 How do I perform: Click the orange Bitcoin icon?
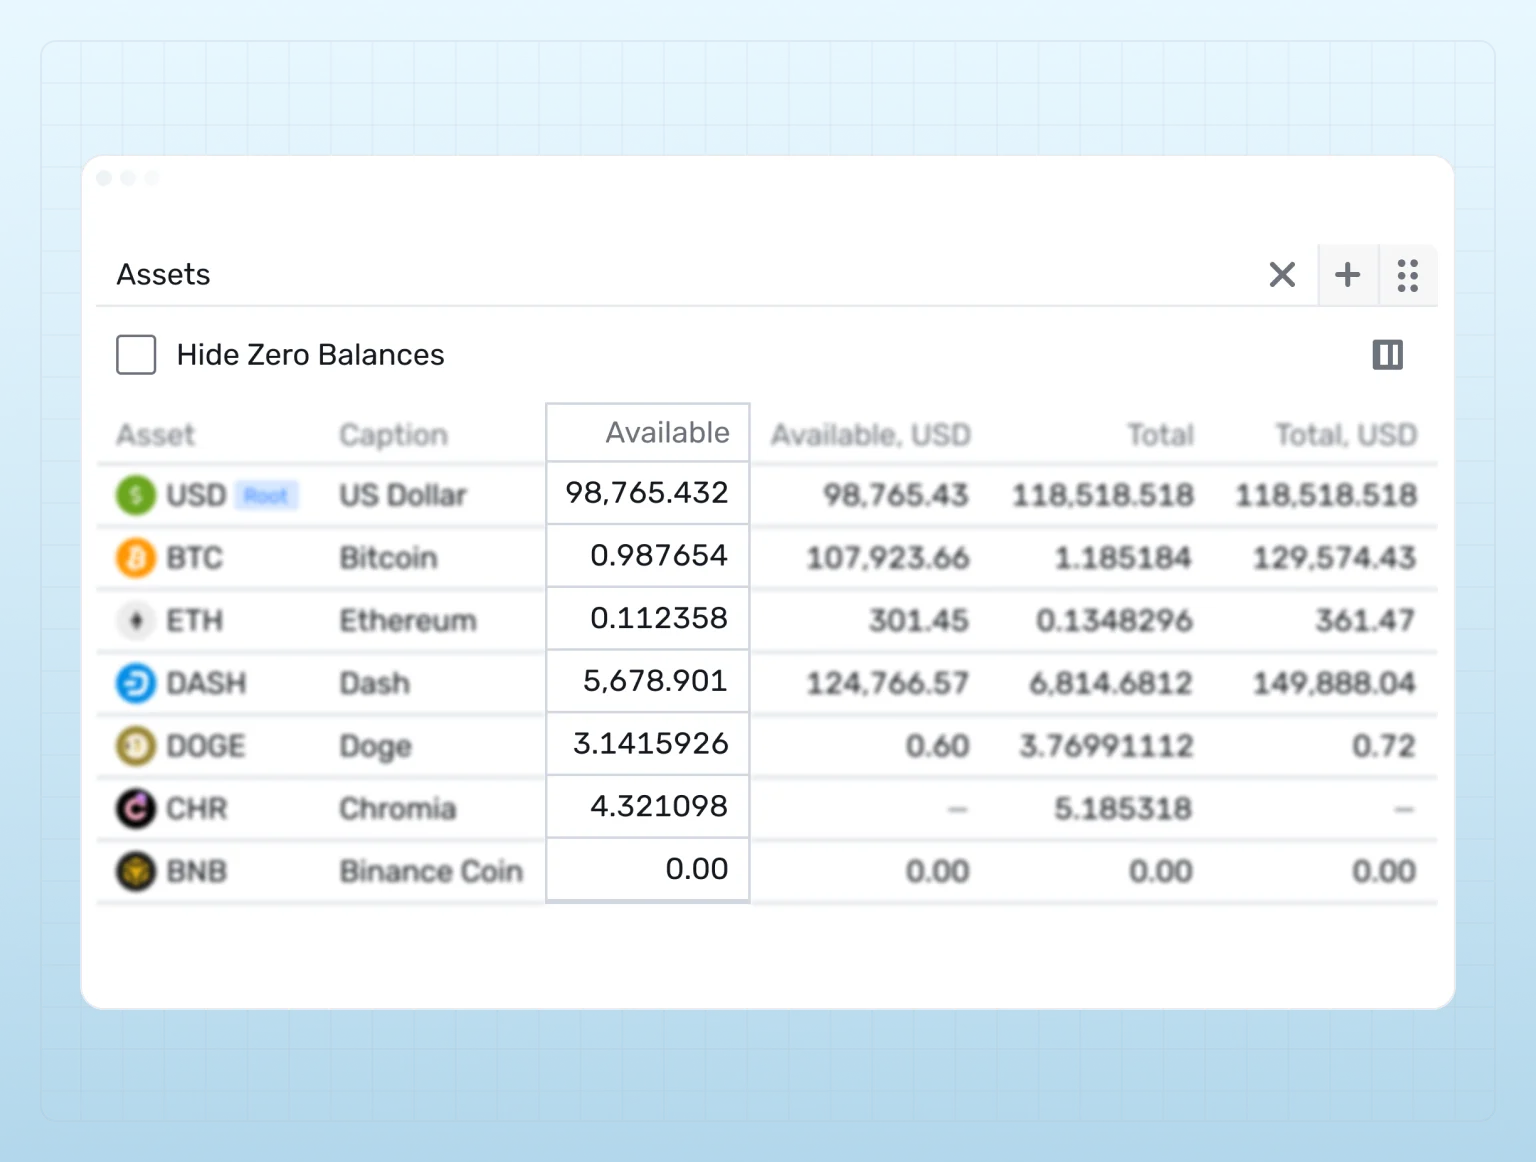[x=136, y=558]
